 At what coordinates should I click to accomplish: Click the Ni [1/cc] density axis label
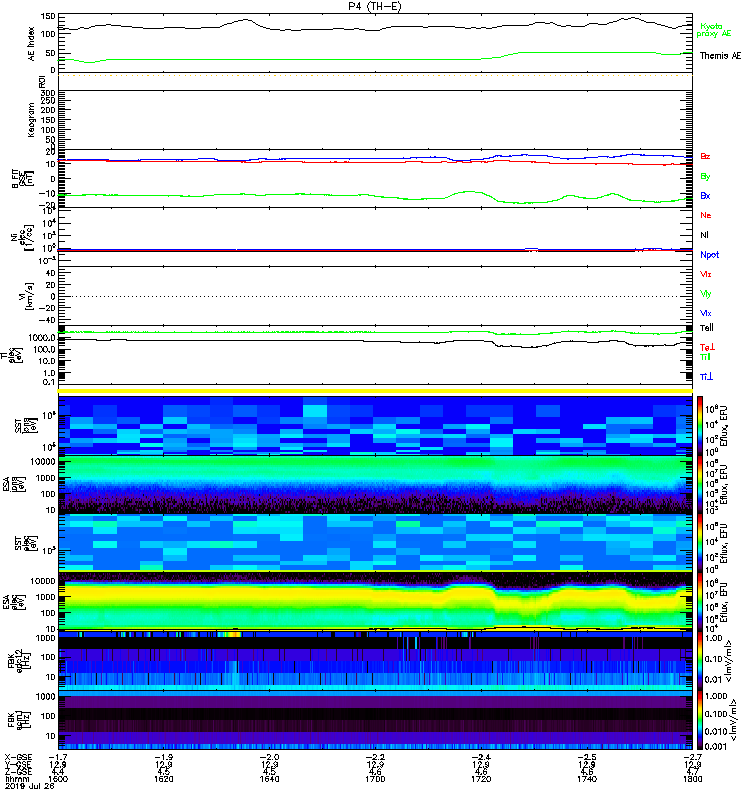pyautogui.click(x=22, y=237)
